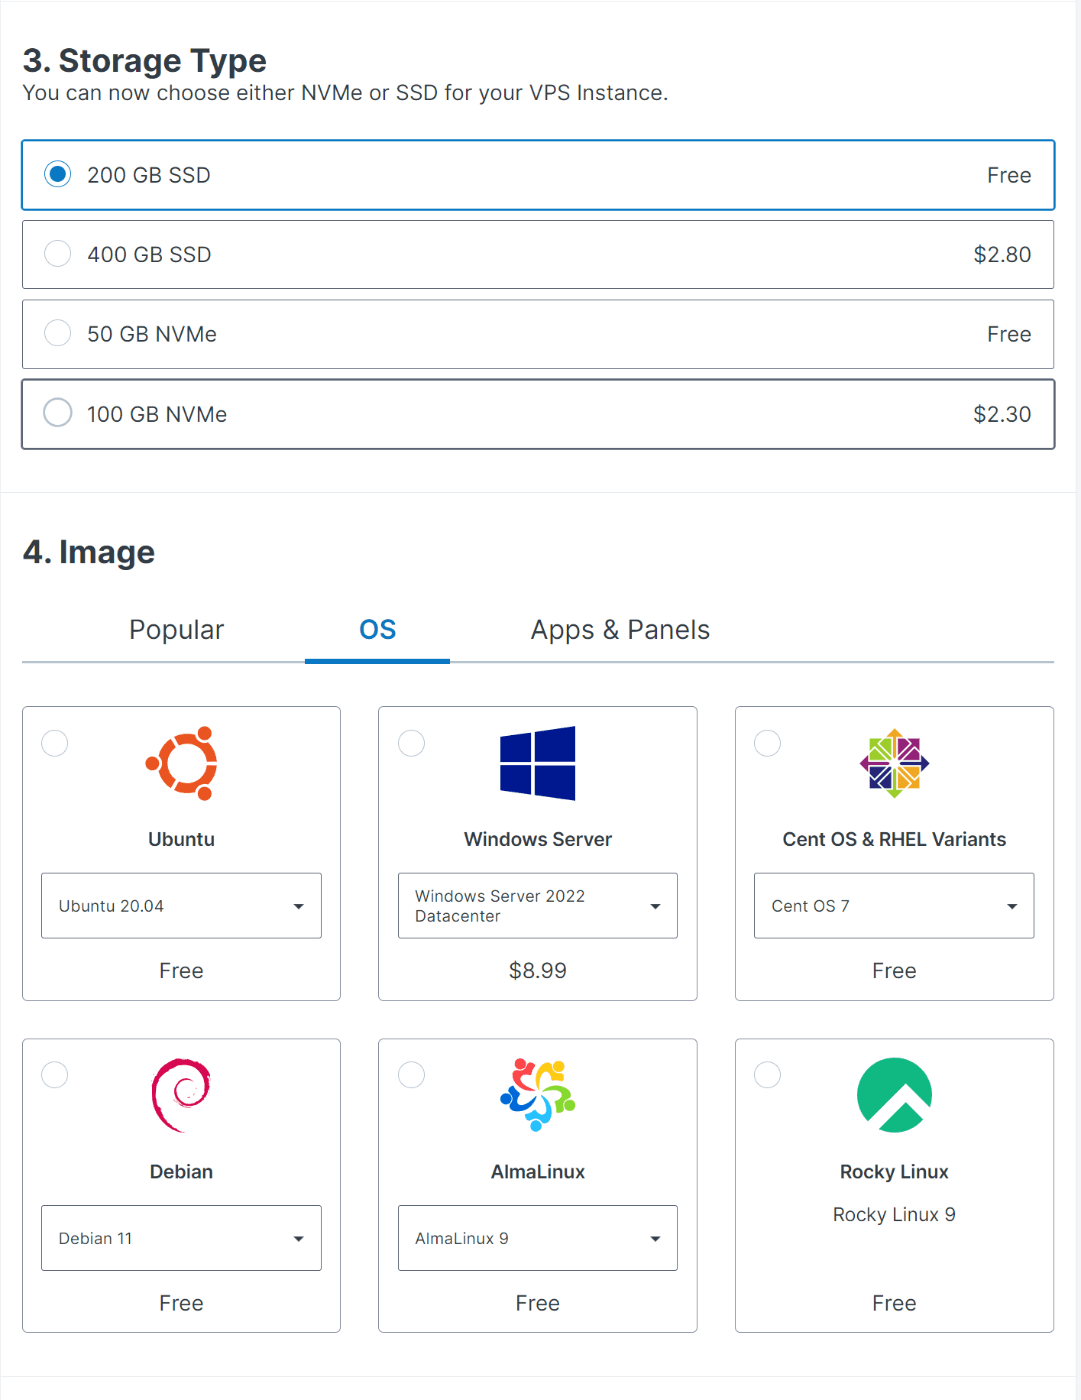Click the '50 GB NVMe' label text
1081x1400 pixels.
coord(152,334)
